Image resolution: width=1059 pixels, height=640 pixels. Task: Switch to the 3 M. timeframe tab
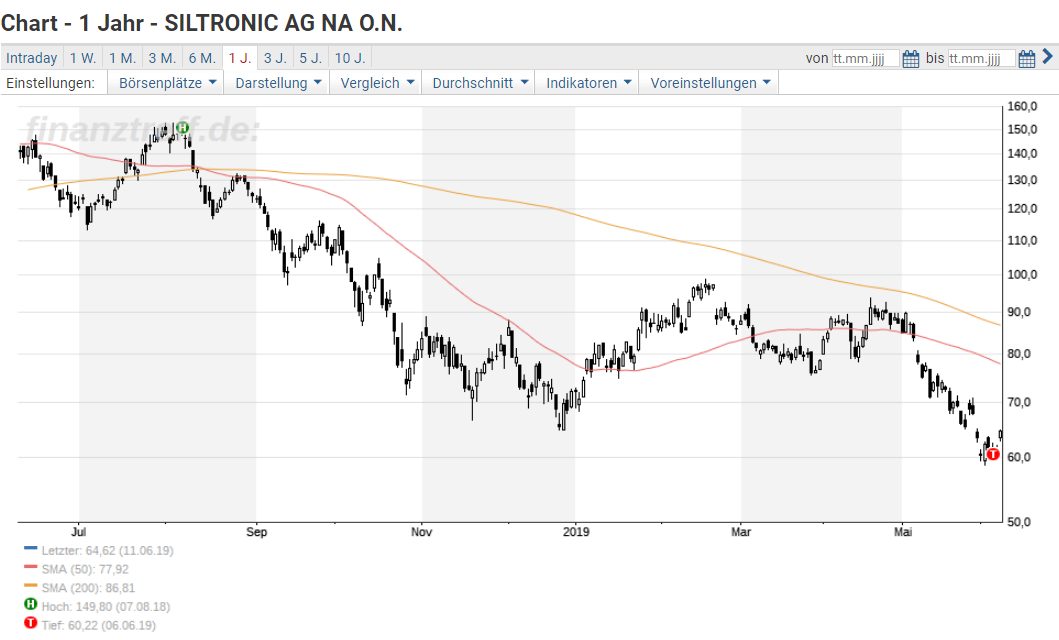162,58
